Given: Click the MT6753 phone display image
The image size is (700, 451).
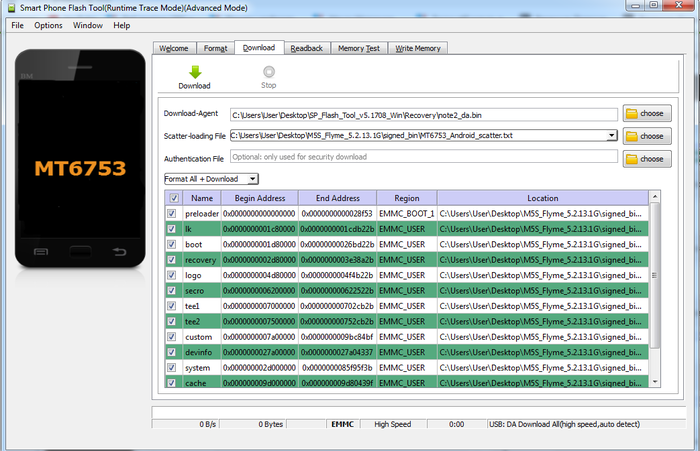Looking at the screenshot, I should [x=80, y=159].
